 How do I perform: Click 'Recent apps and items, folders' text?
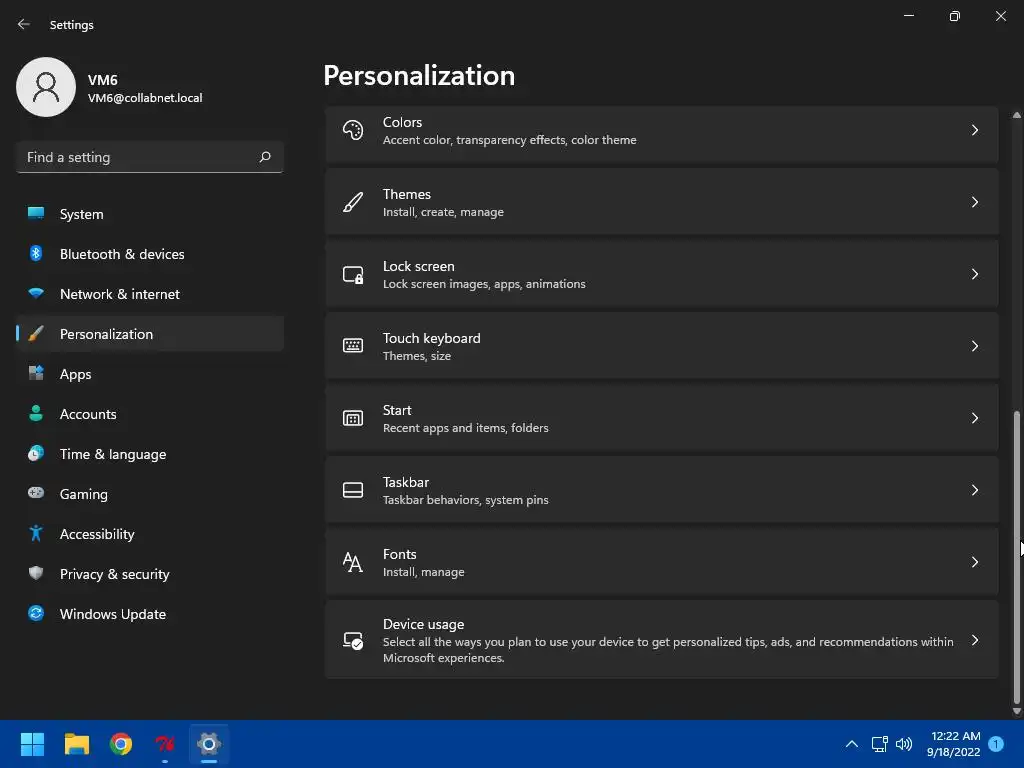coord(466,428)
